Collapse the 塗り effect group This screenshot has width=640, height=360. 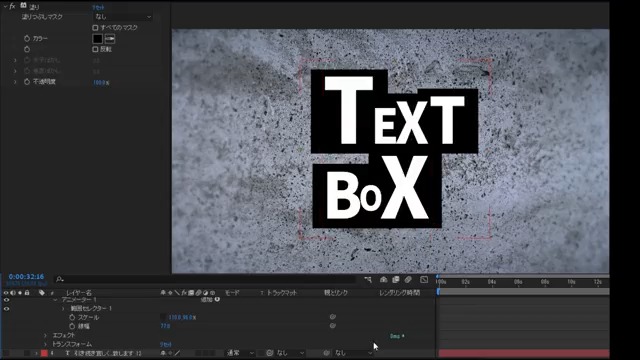[x=5, y=7]
